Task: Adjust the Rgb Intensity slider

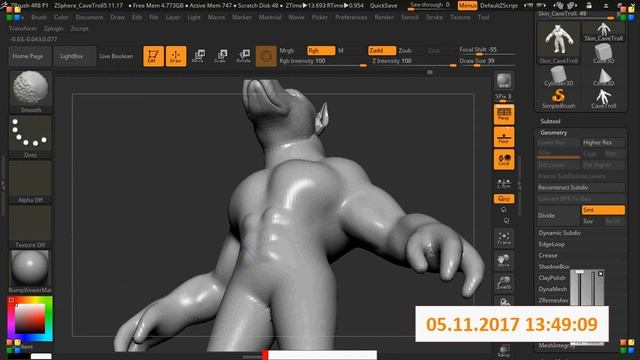Action: (322, 62)
